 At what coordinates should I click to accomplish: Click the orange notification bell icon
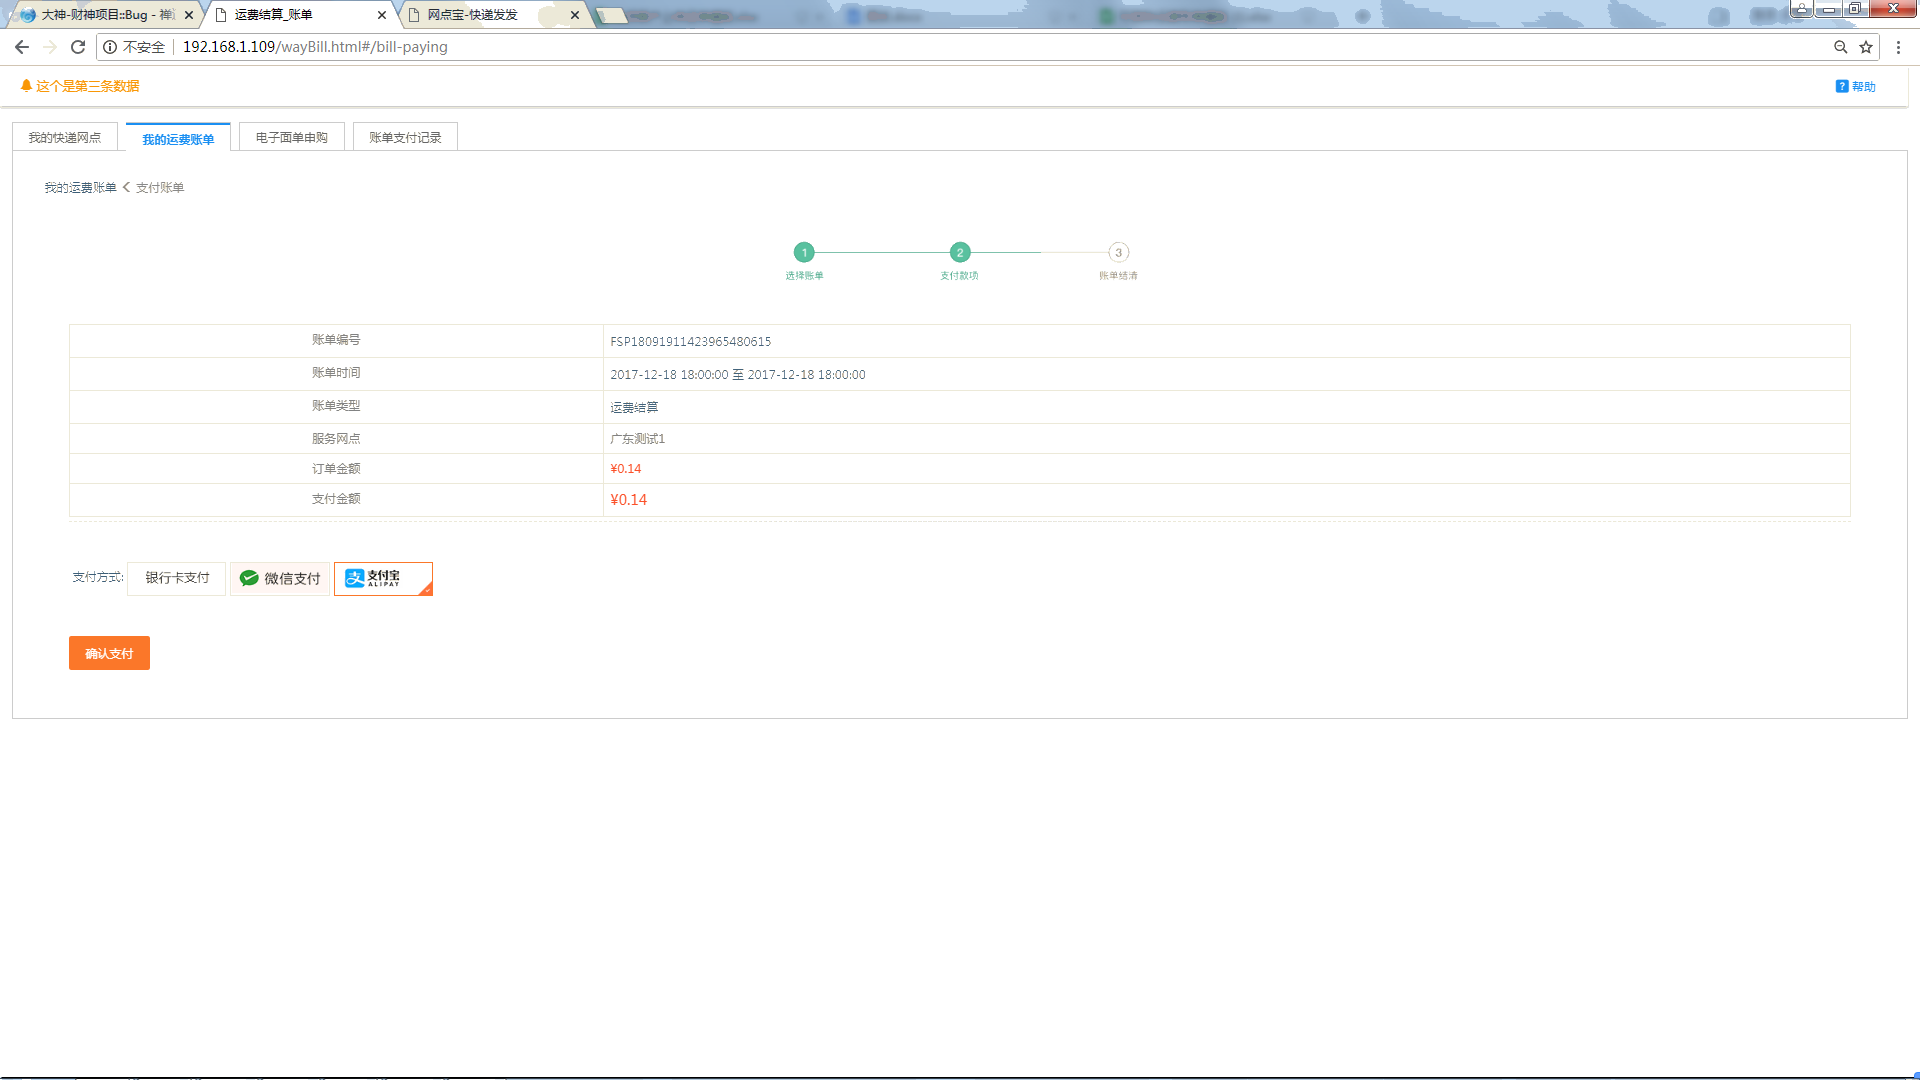(x=26, y=86)
